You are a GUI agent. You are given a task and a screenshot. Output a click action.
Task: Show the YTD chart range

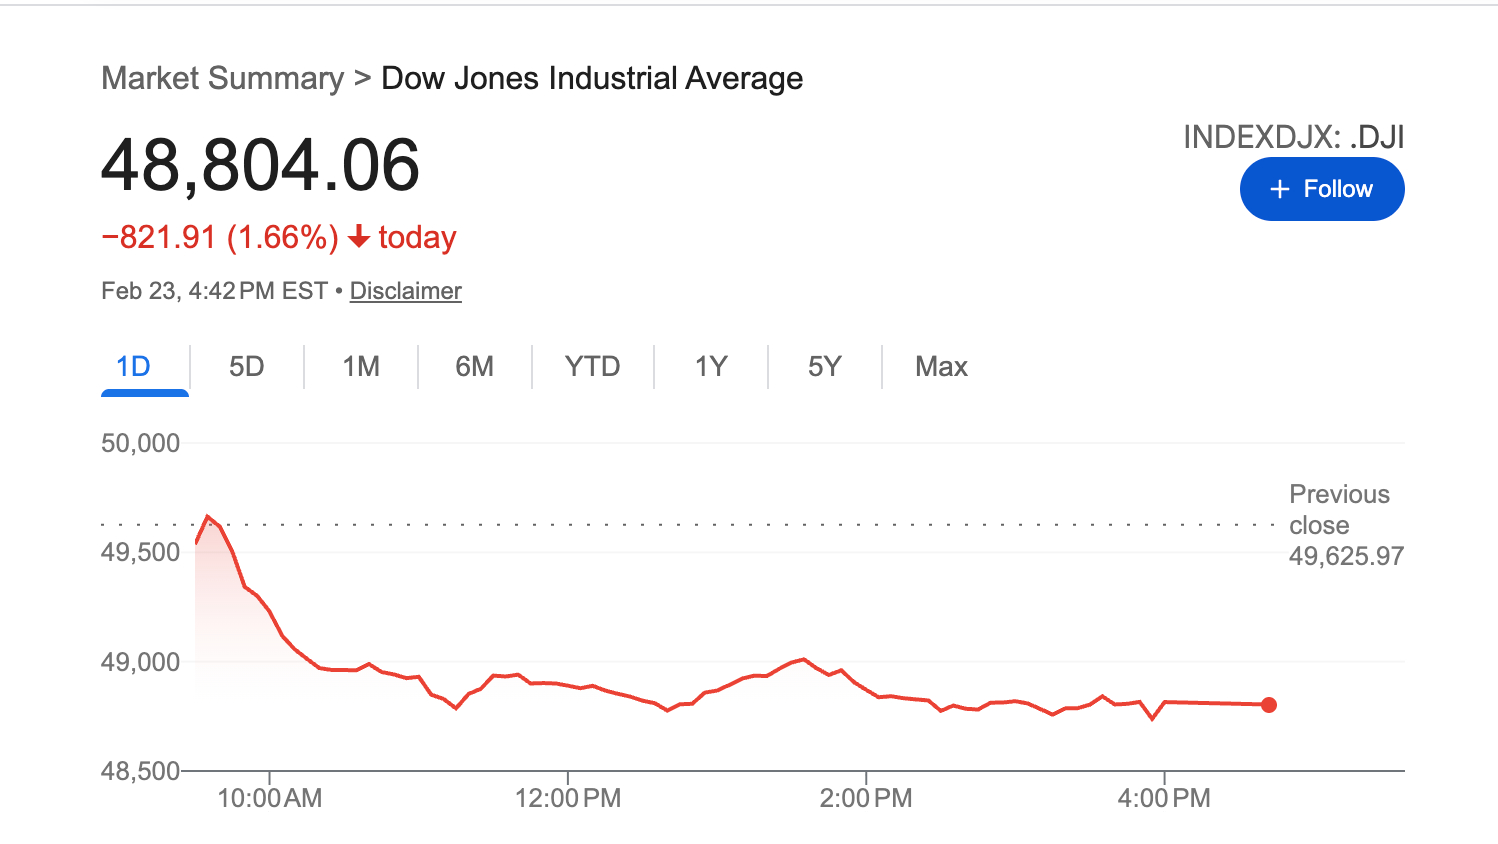tap(592, 367)
